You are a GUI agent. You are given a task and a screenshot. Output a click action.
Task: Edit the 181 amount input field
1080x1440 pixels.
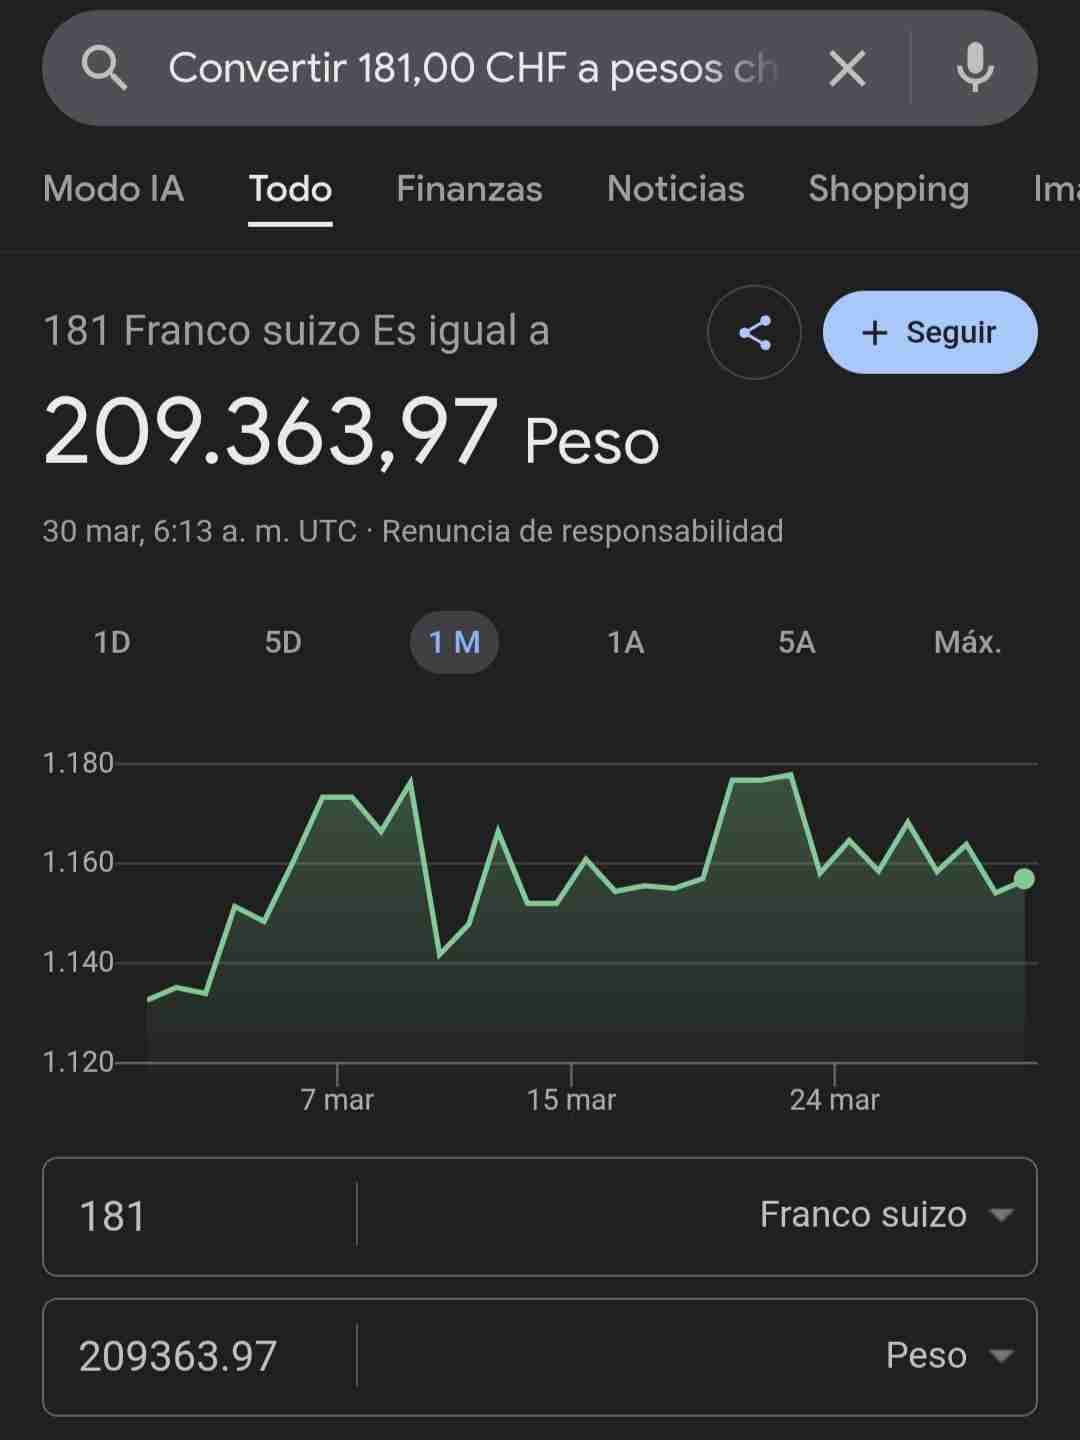[200, 1216]
